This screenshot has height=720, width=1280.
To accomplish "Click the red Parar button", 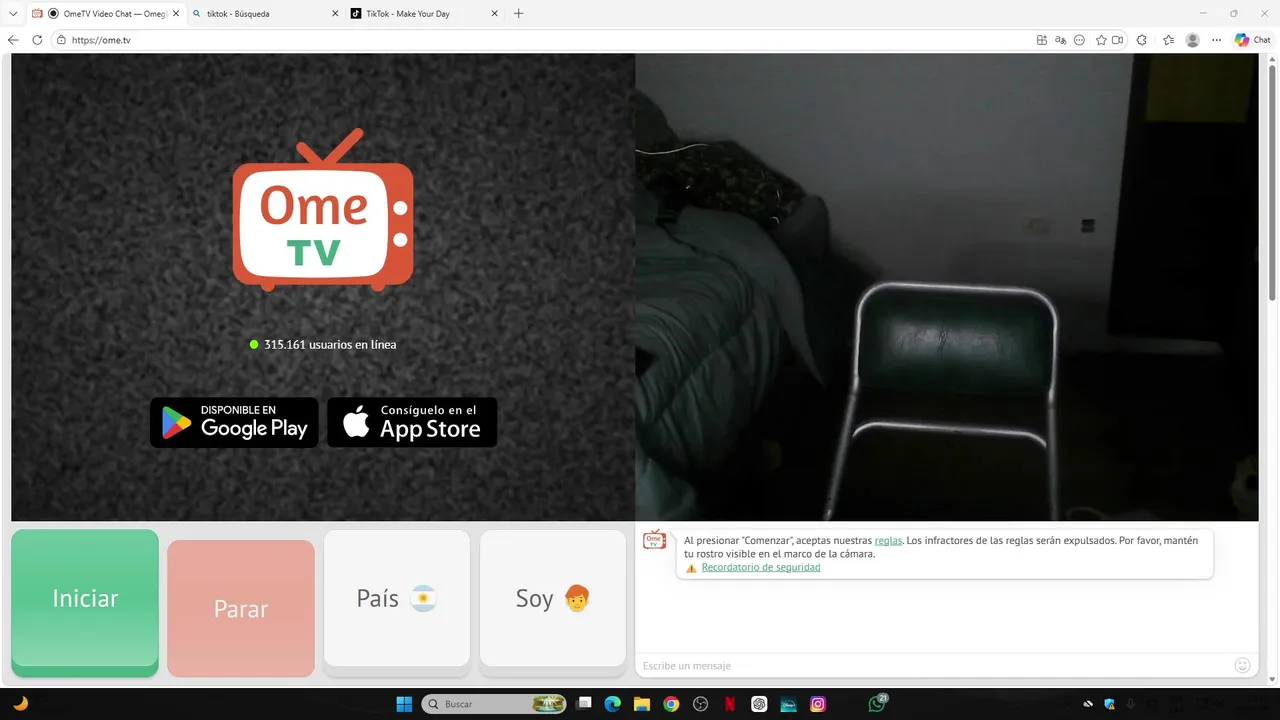I will [241, 608].
